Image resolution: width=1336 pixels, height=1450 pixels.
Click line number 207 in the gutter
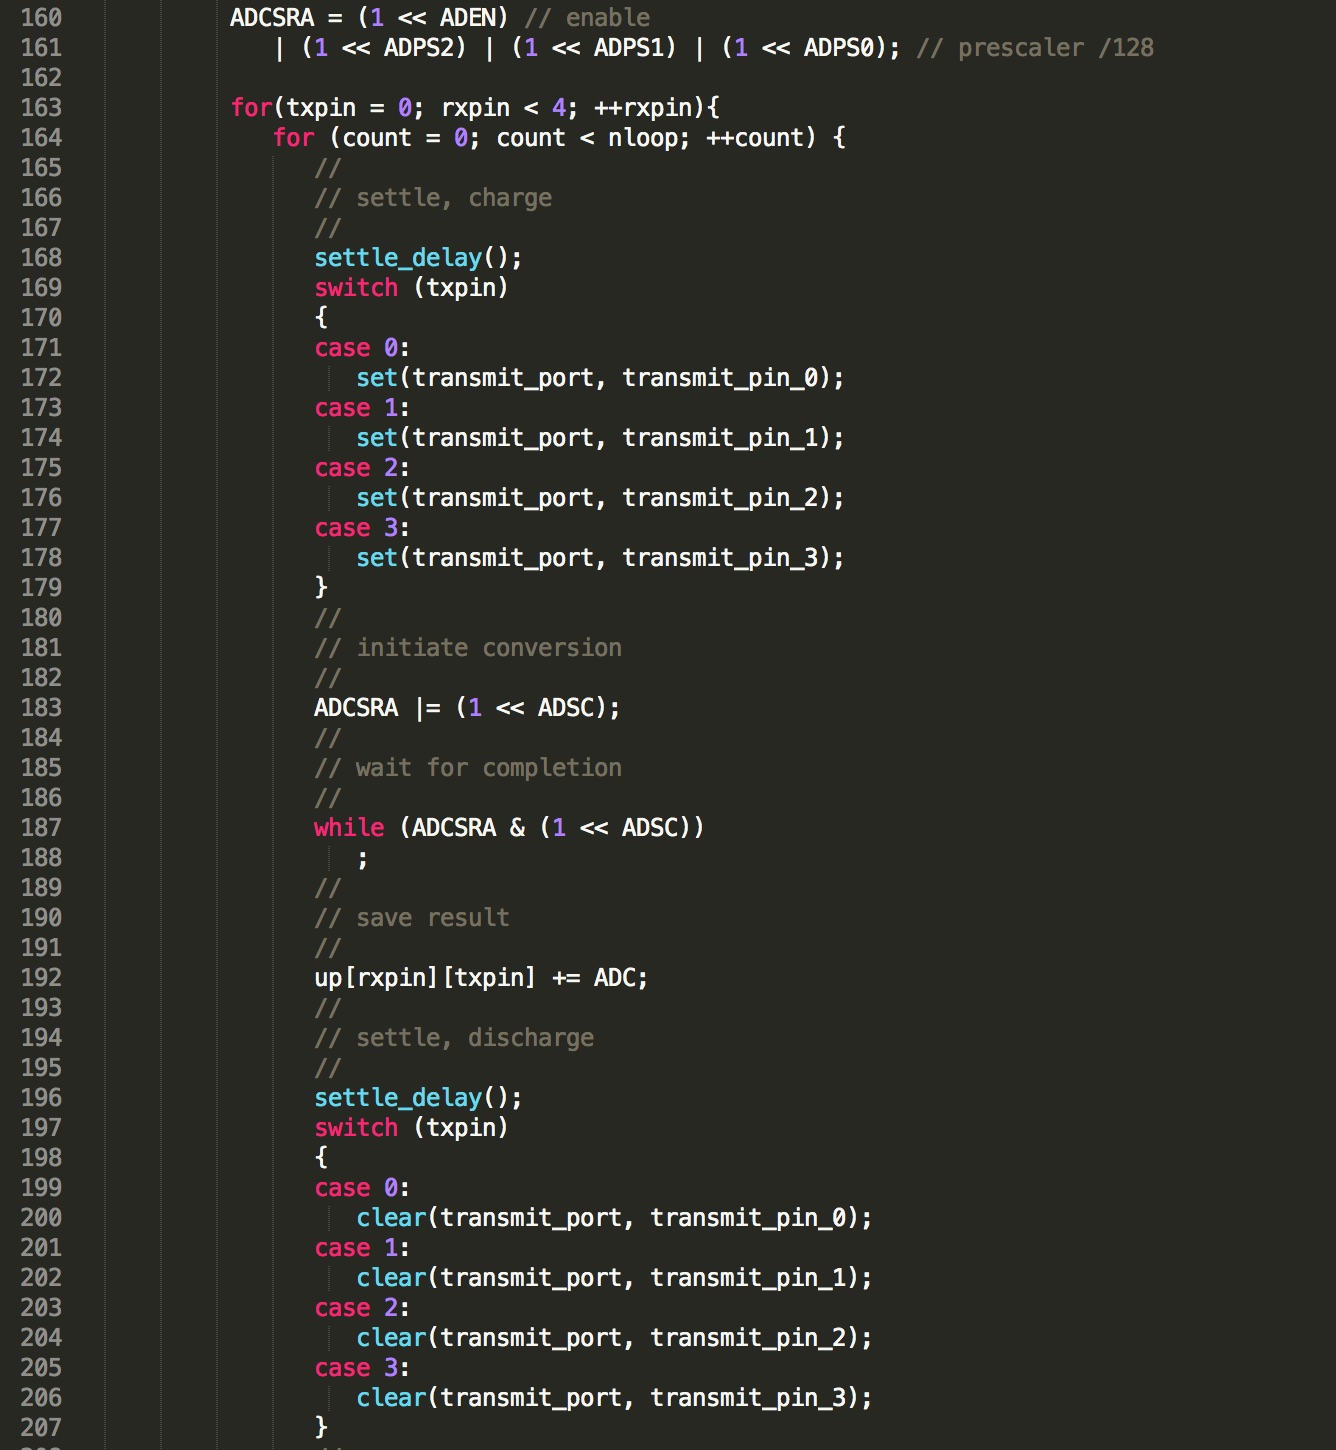[41, 1428]
